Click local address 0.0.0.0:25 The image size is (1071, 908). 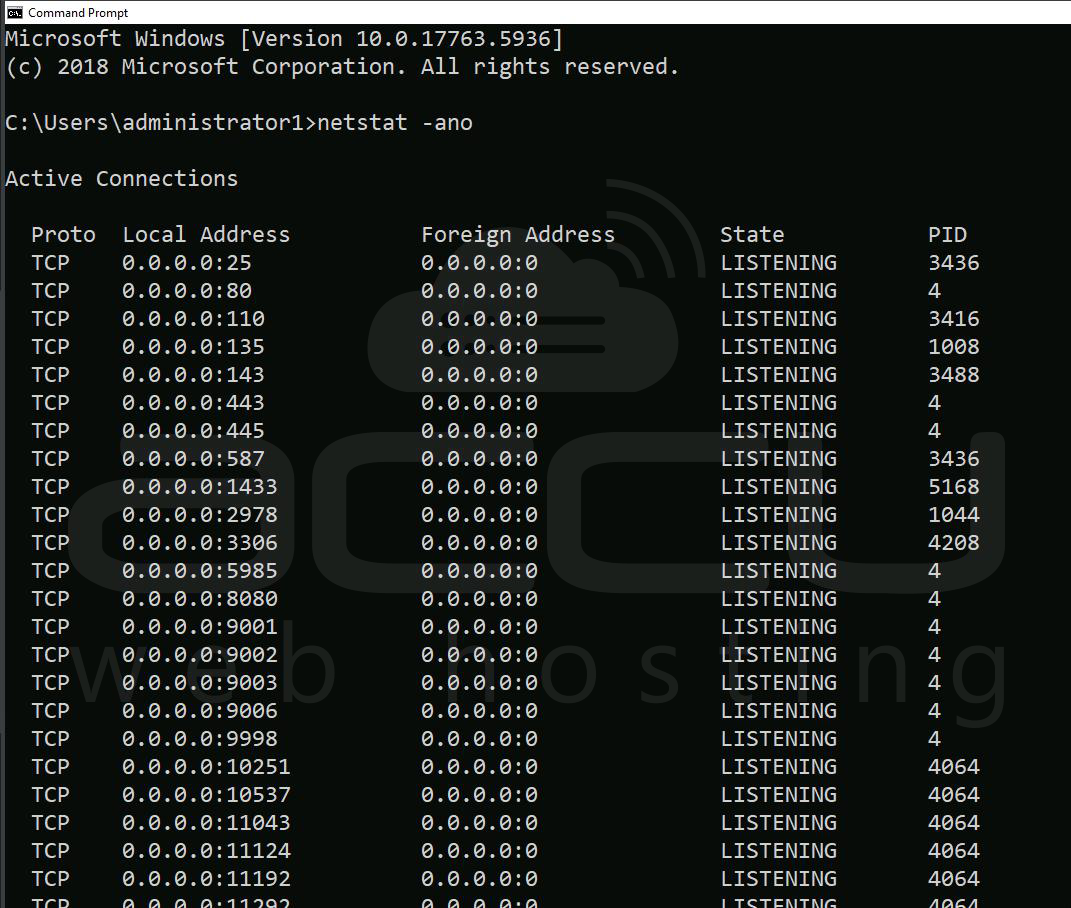[187, 263]
